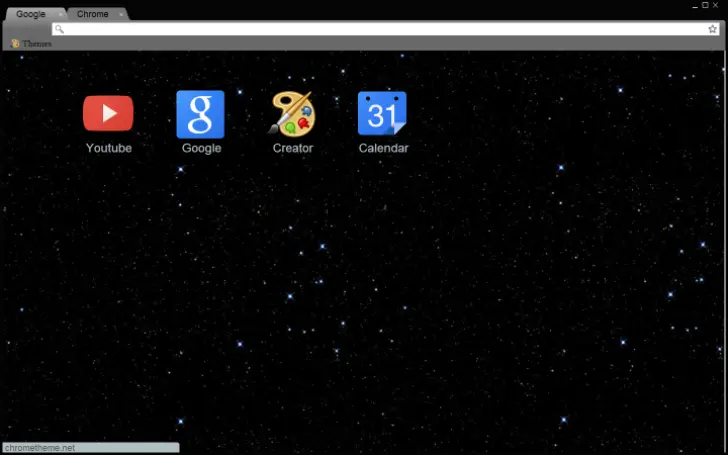Click the Youtube text label
The image size is (728, 455).
click(x=108, y=148)
